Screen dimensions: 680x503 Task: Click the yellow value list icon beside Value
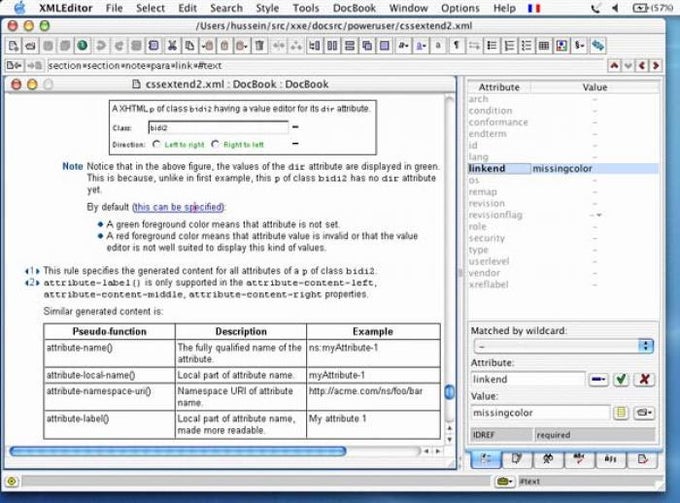pyautogui.click(x=621, y=412)
